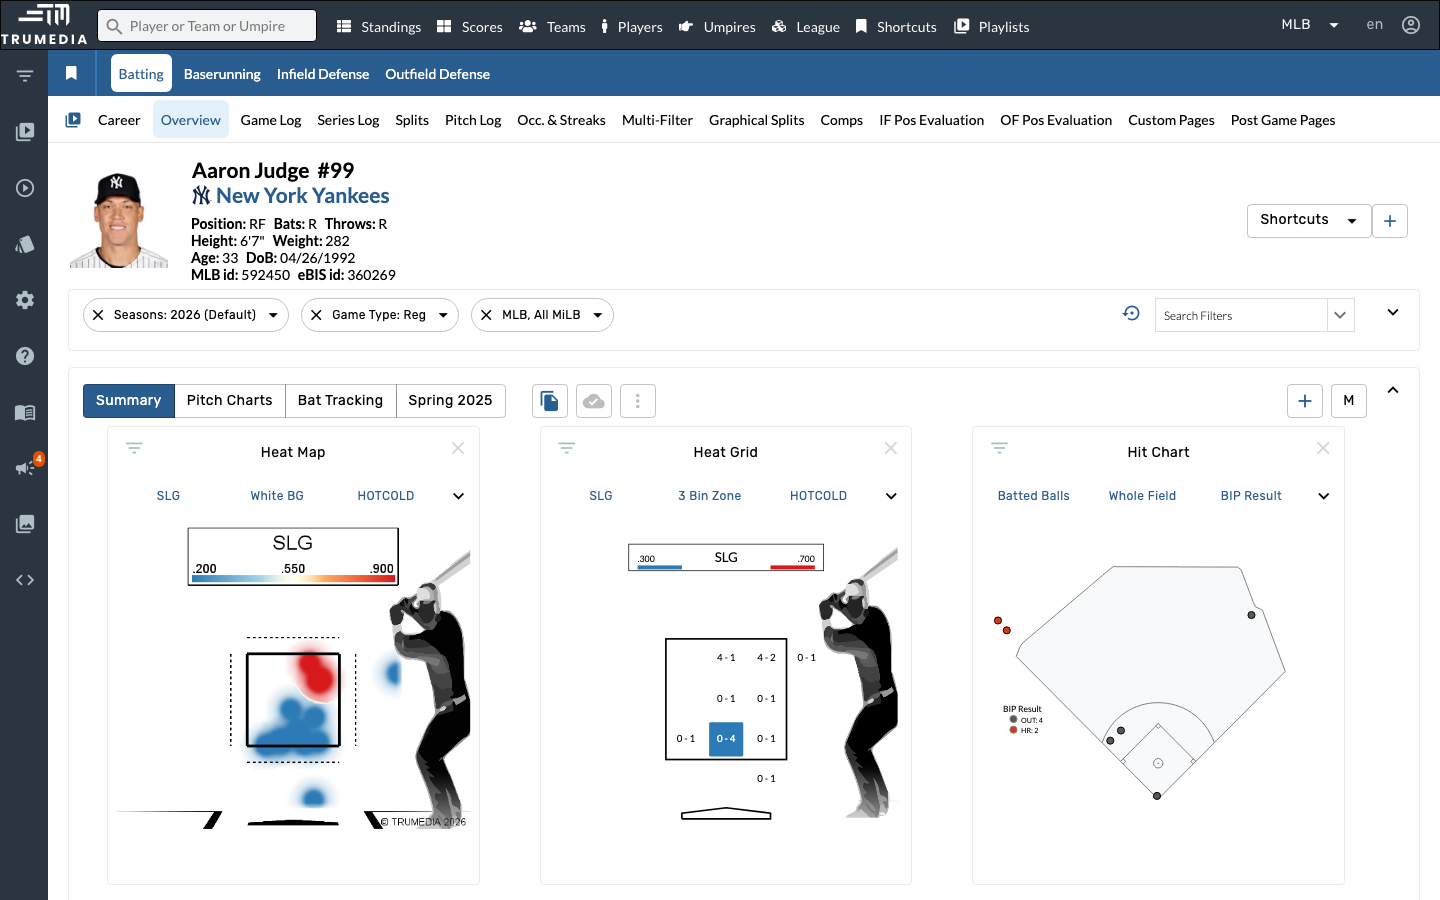1440x900 pixels.
Task: Click the video playlist icon beside Career
Action: pos(73,120)
